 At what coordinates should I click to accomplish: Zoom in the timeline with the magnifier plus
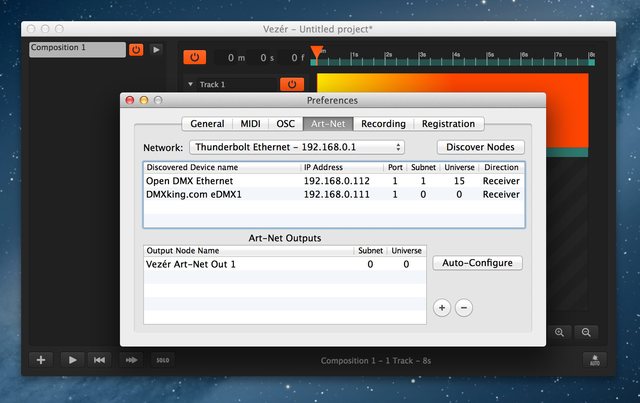[x=560, y=332]
